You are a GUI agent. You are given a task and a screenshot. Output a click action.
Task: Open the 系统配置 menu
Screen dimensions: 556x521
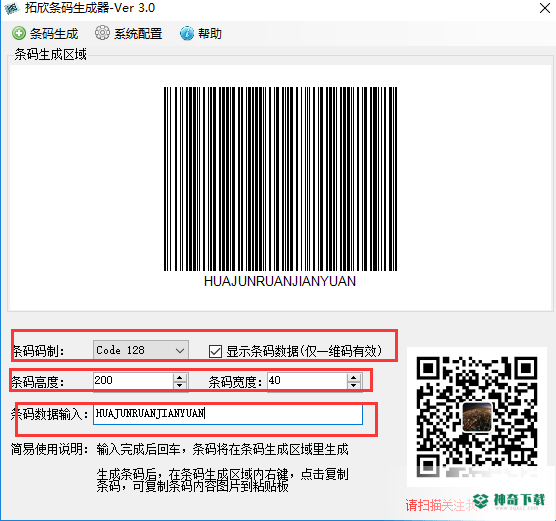pos(129,34)
